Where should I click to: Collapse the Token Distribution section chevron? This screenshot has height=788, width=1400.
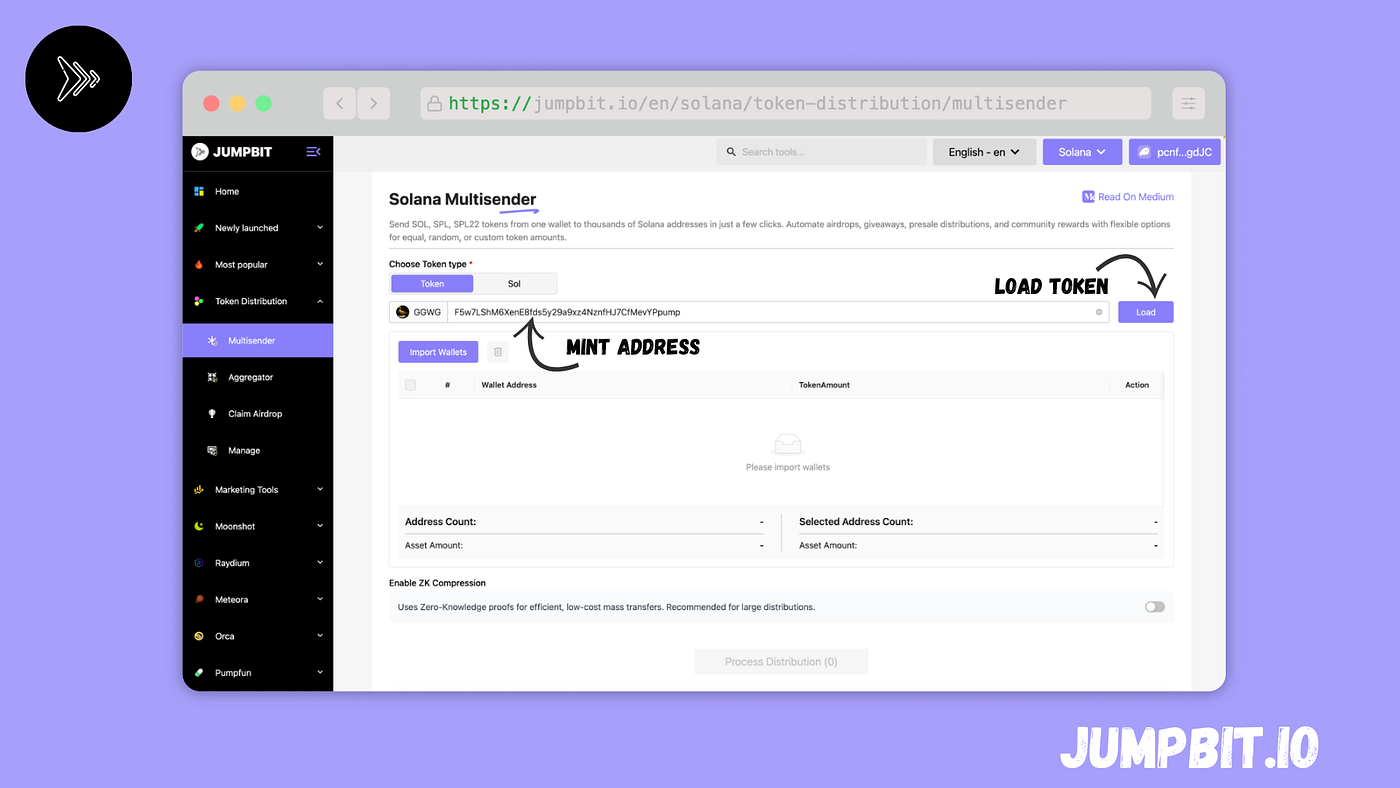pyautogui.click(x=320, y=301)
